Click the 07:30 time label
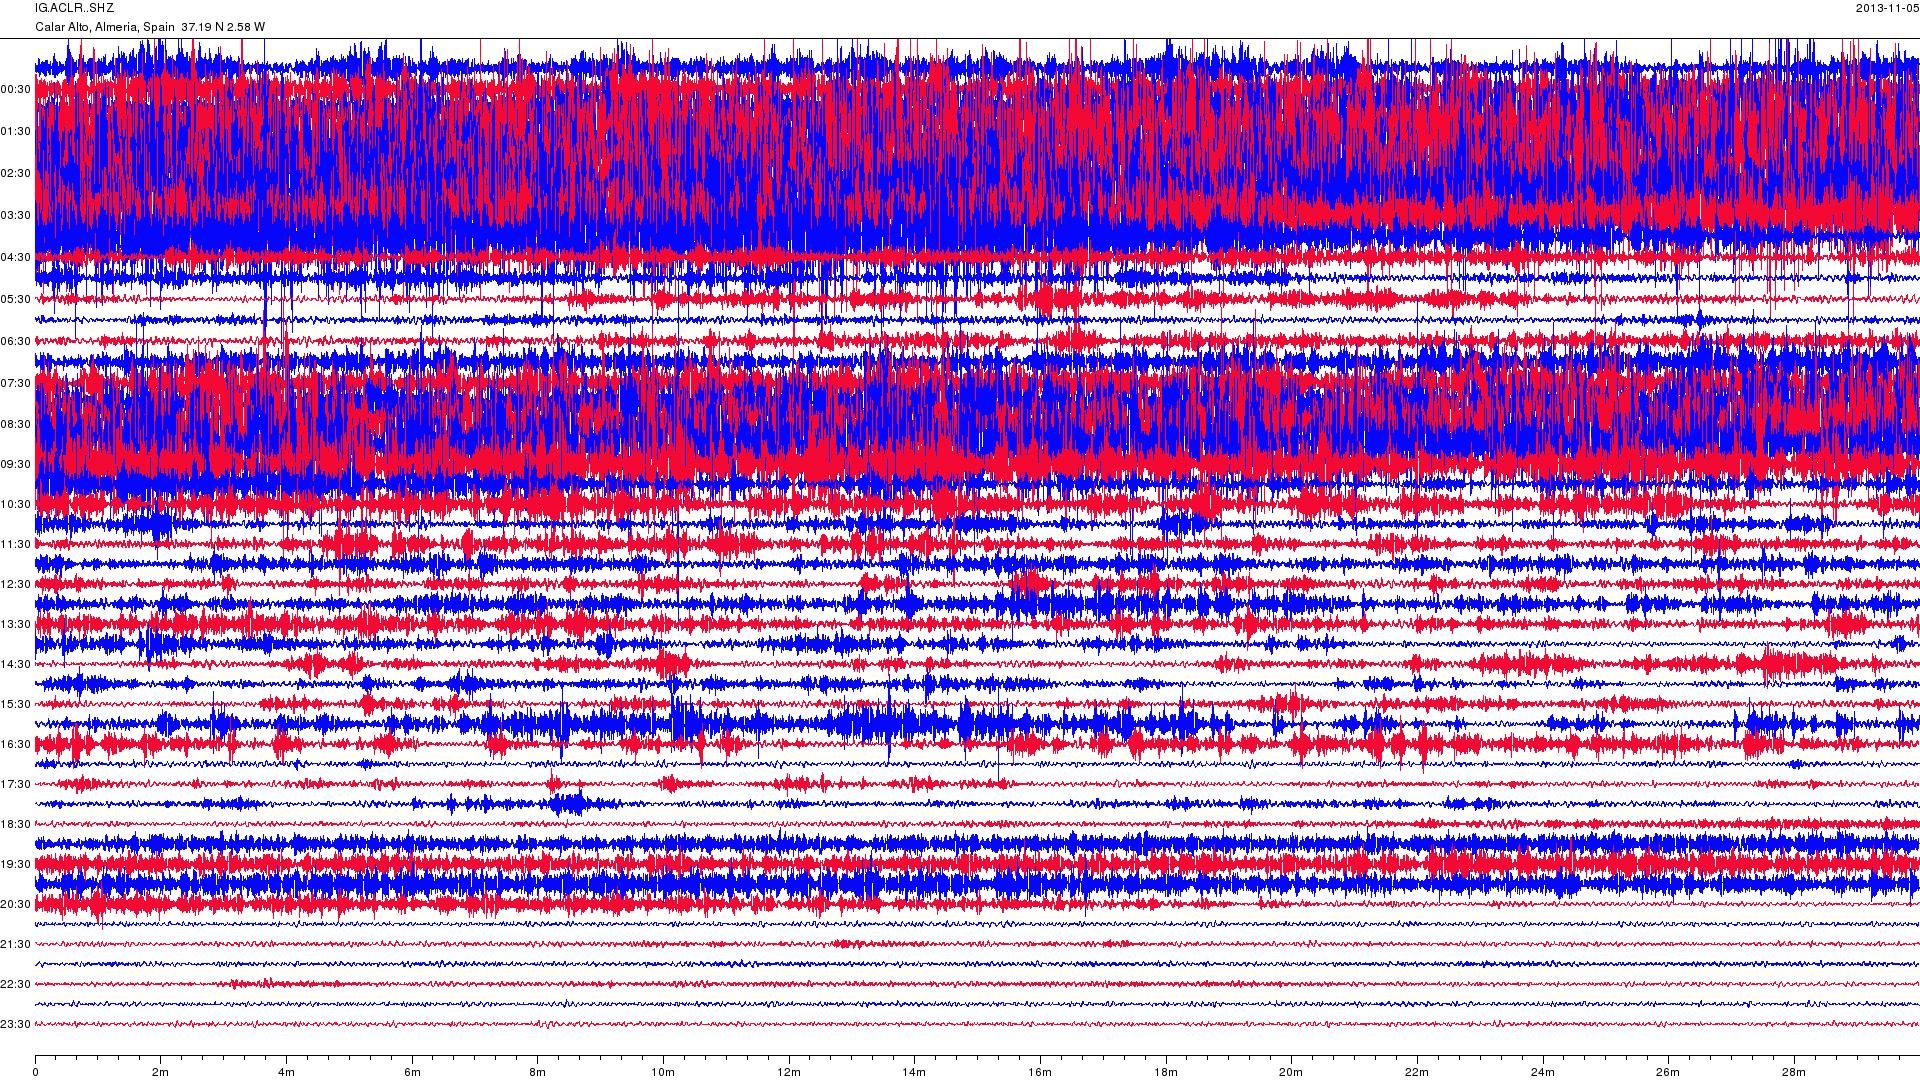 tap(15, 384)
